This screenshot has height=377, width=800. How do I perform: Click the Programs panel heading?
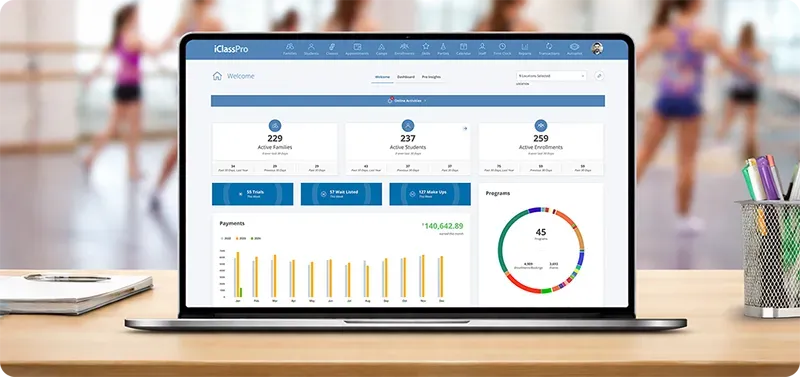click(498, 193)
